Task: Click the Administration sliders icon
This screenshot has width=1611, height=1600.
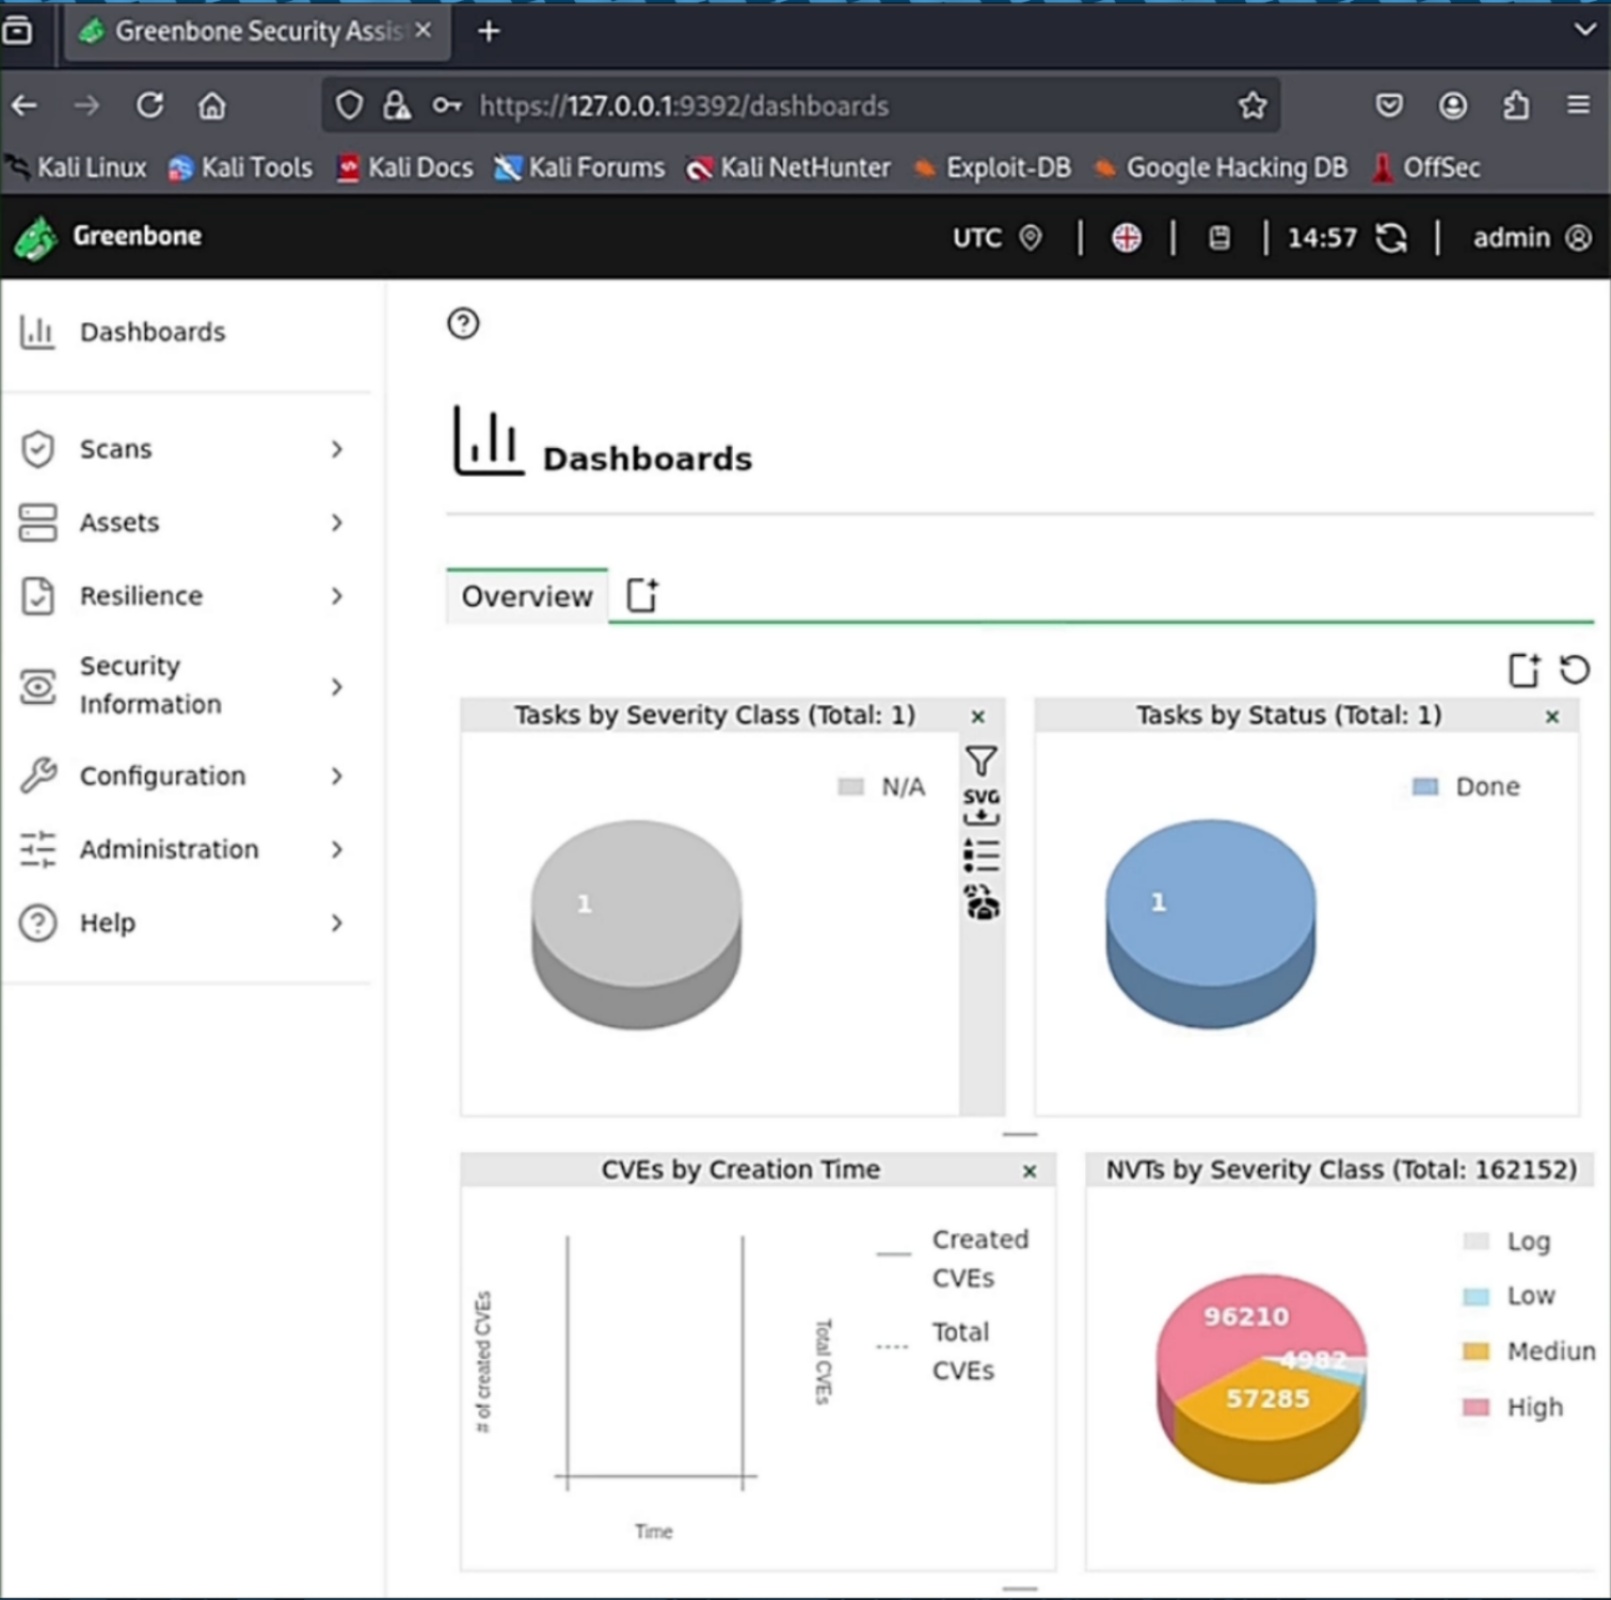Action: tap(38, 849)
